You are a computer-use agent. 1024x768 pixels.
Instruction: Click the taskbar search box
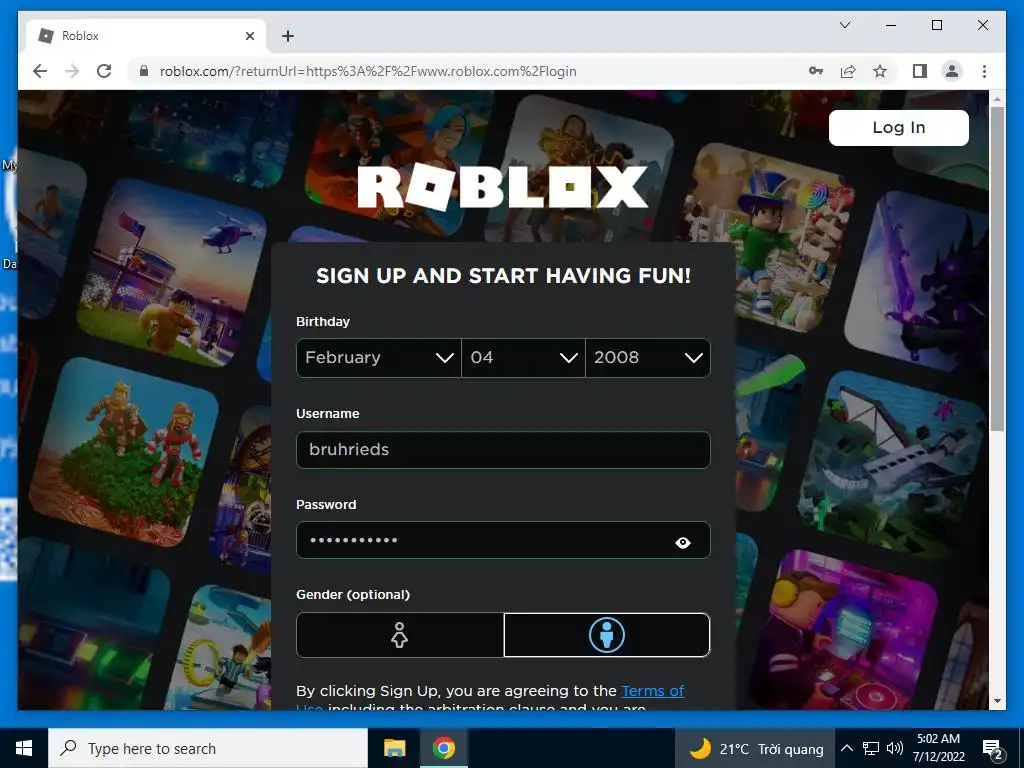tap(208, 748)
